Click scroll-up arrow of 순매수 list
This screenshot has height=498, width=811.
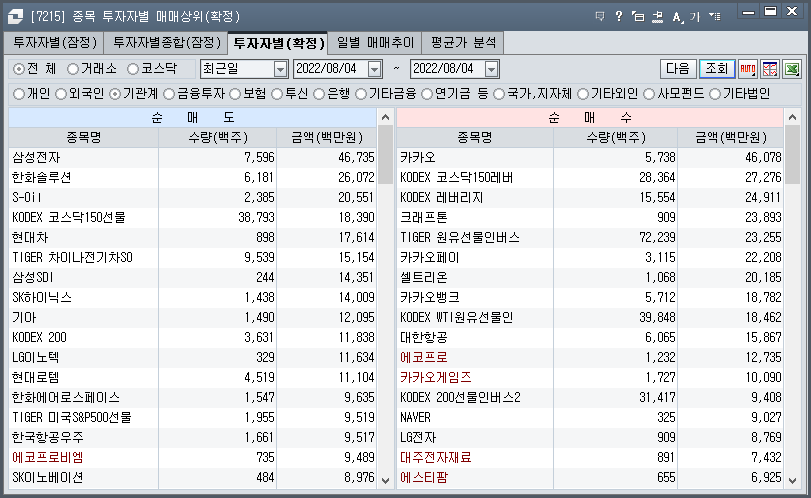pyautogui.click(x=792, y=117)
